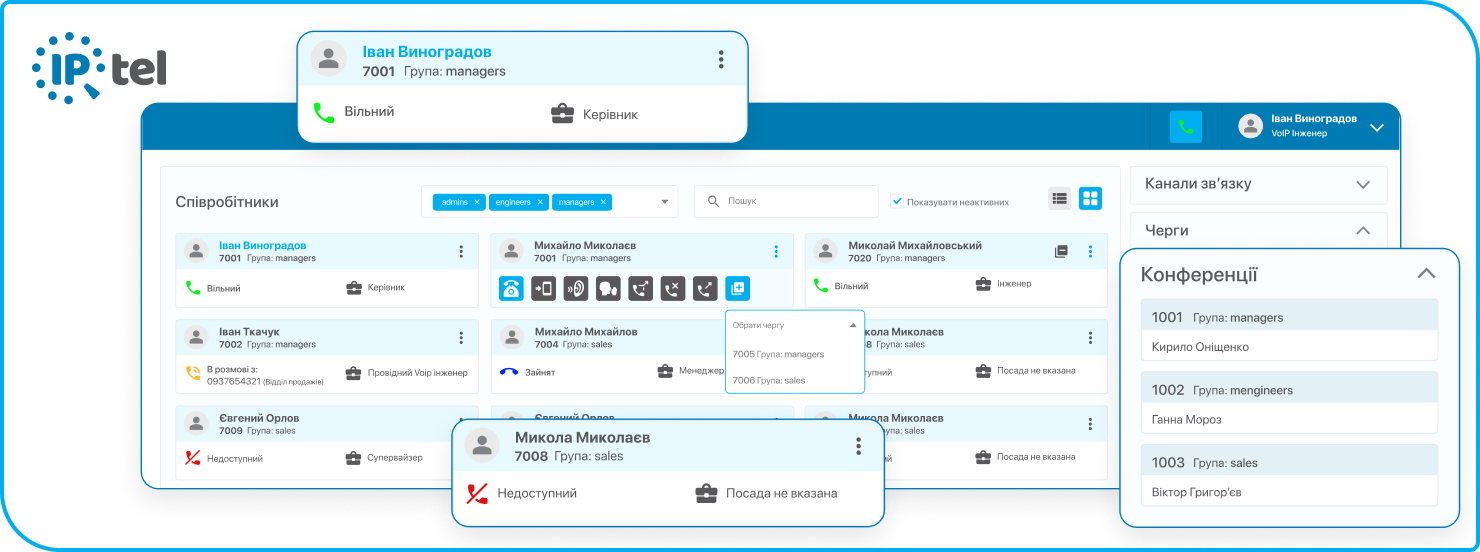Click the blue telephone call icon

click(x=511, y=288)
